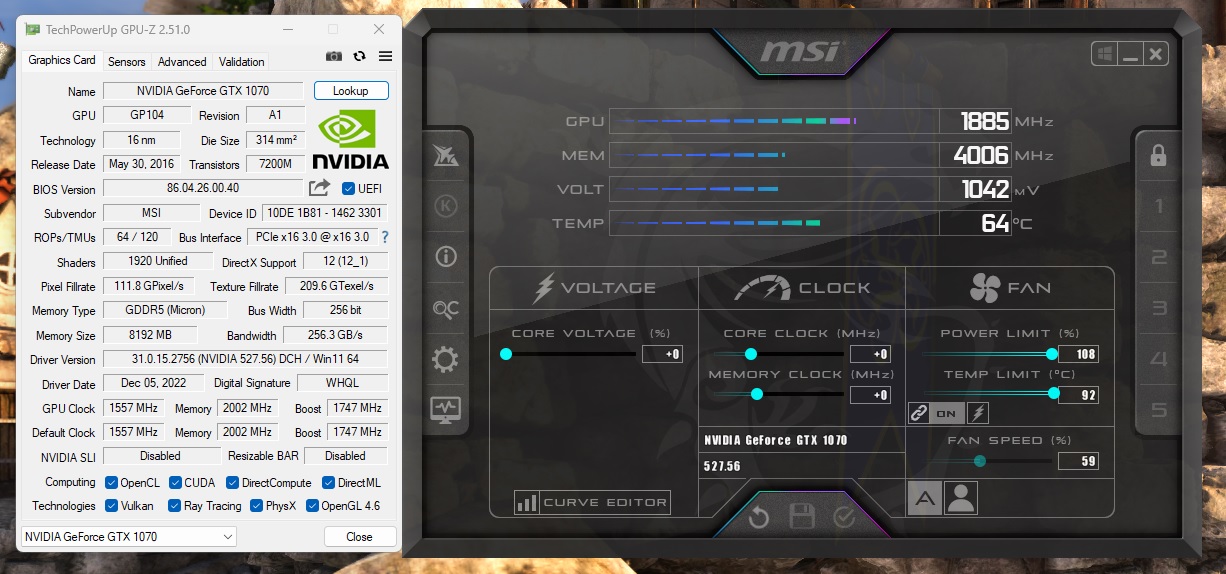Click lightning priority icon beside link
This screenshot has width=1226, height=574.
[x=978, y=413]
